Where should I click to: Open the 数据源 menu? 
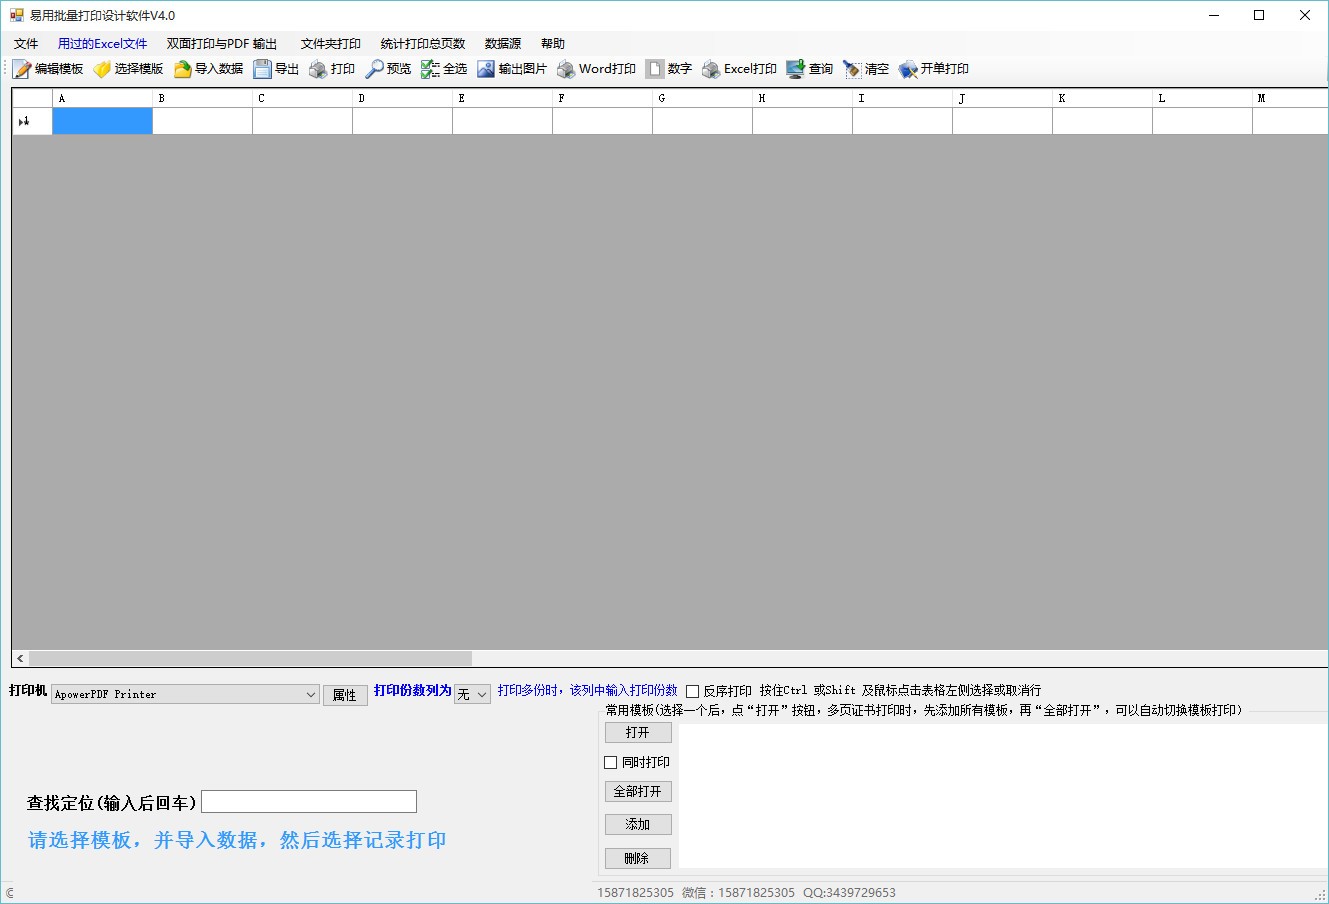pos(503,44)
